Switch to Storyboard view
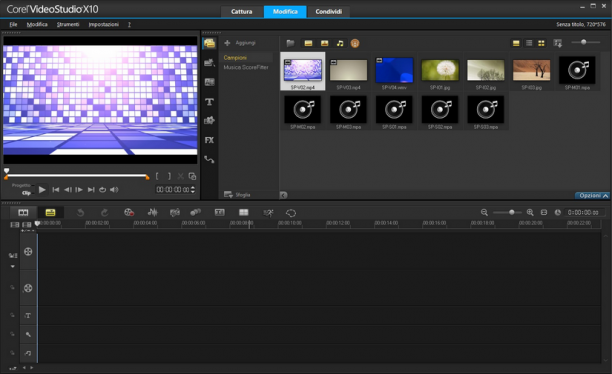612x374 pixels. 23,212
